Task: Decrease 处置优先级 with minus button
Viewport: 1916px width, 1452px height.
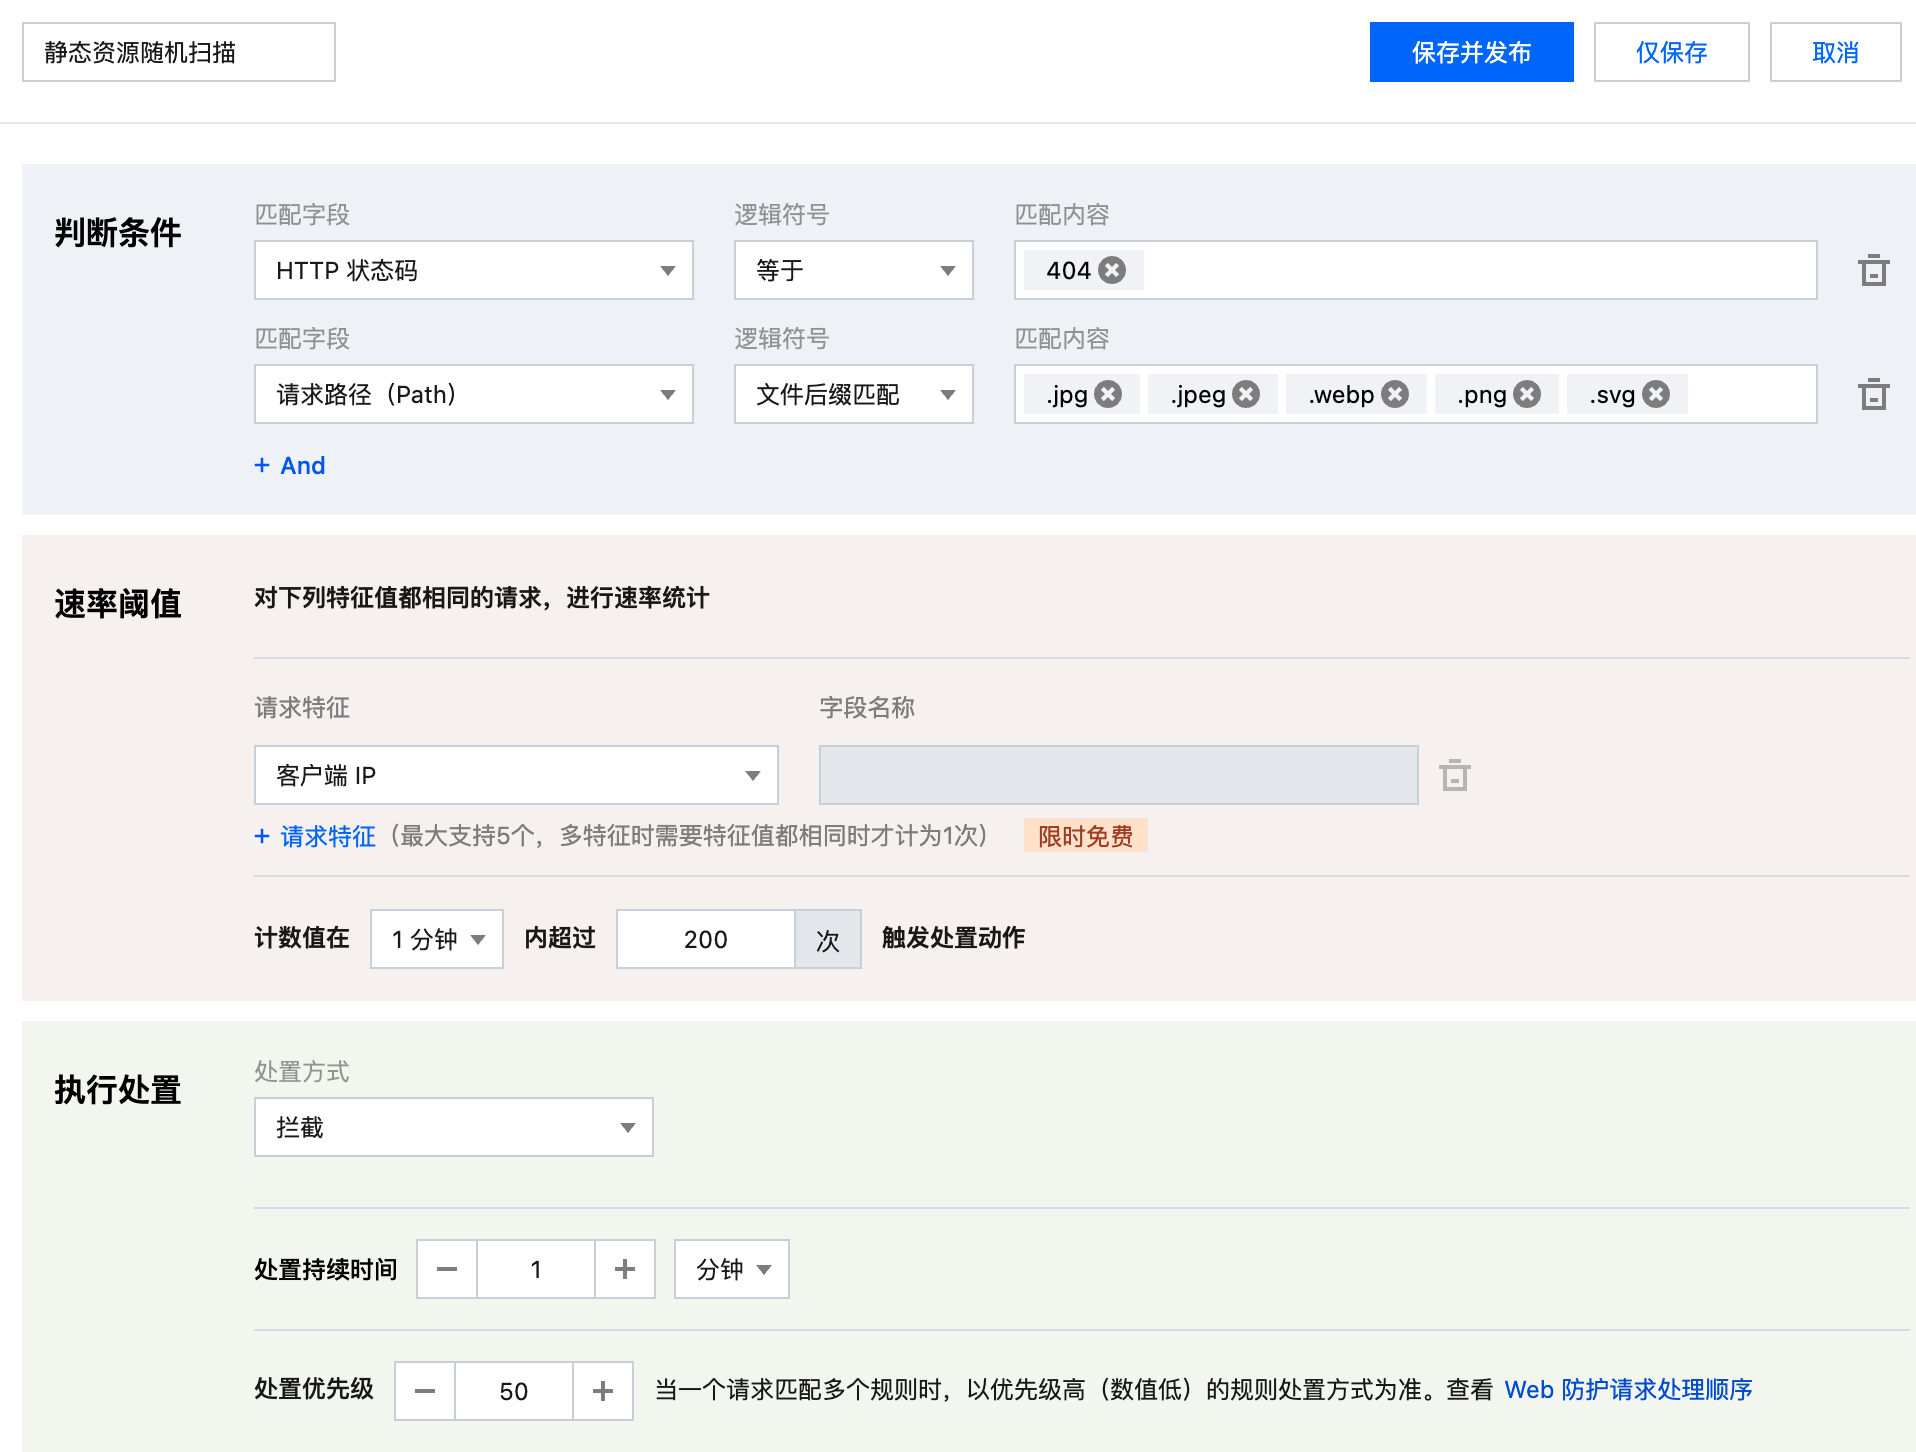Action: coord(425,1391)
